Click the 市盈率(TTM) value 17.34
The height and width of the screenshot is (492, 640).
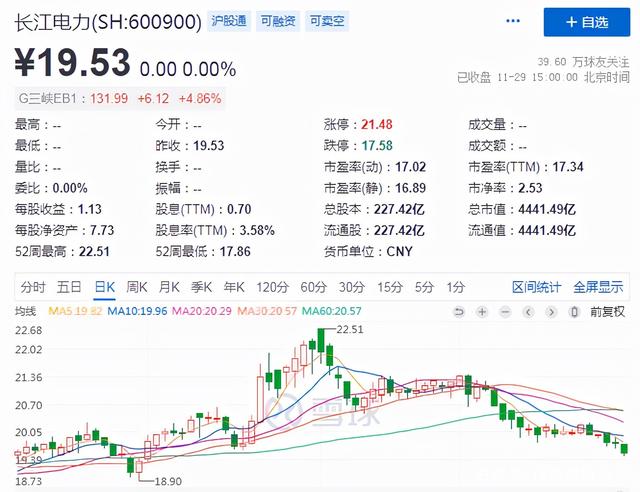coord(568,167)
